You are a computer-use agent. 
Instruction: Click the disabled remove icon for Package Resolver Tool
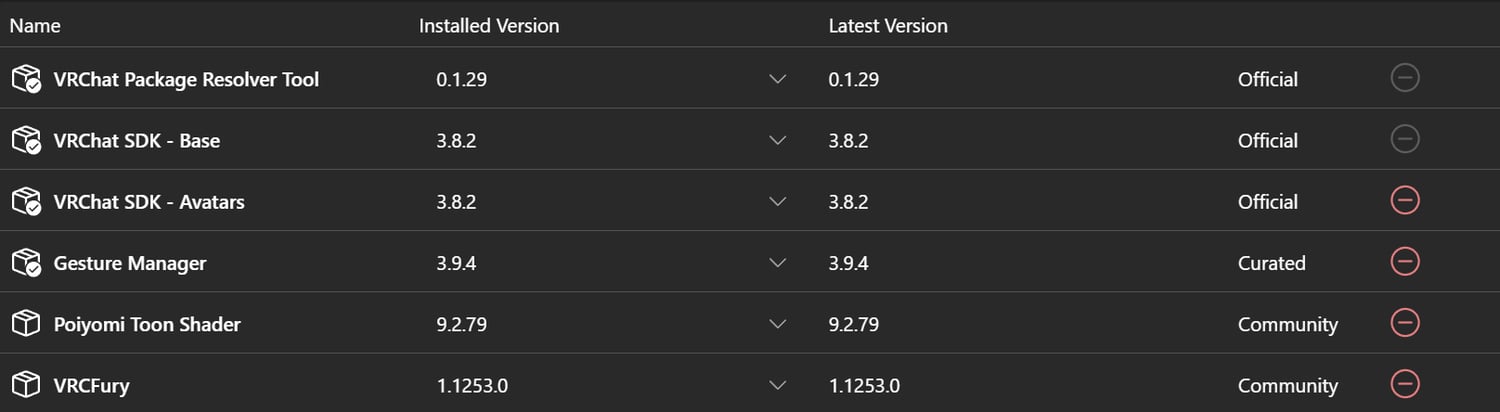(x=1405, y=78)
